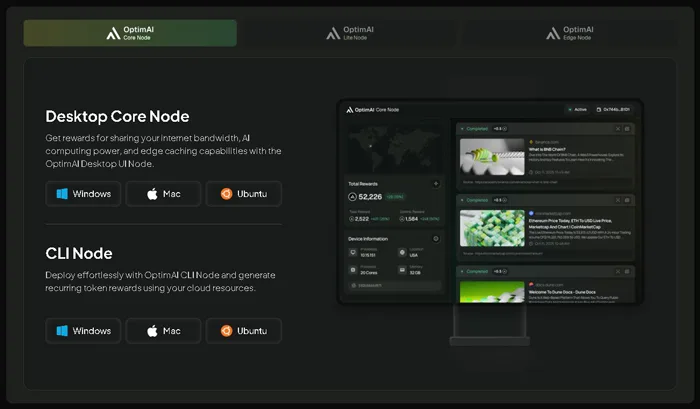Click the 52,226 total rewards value
700x409 pixels.
click(x=370, y=197)
